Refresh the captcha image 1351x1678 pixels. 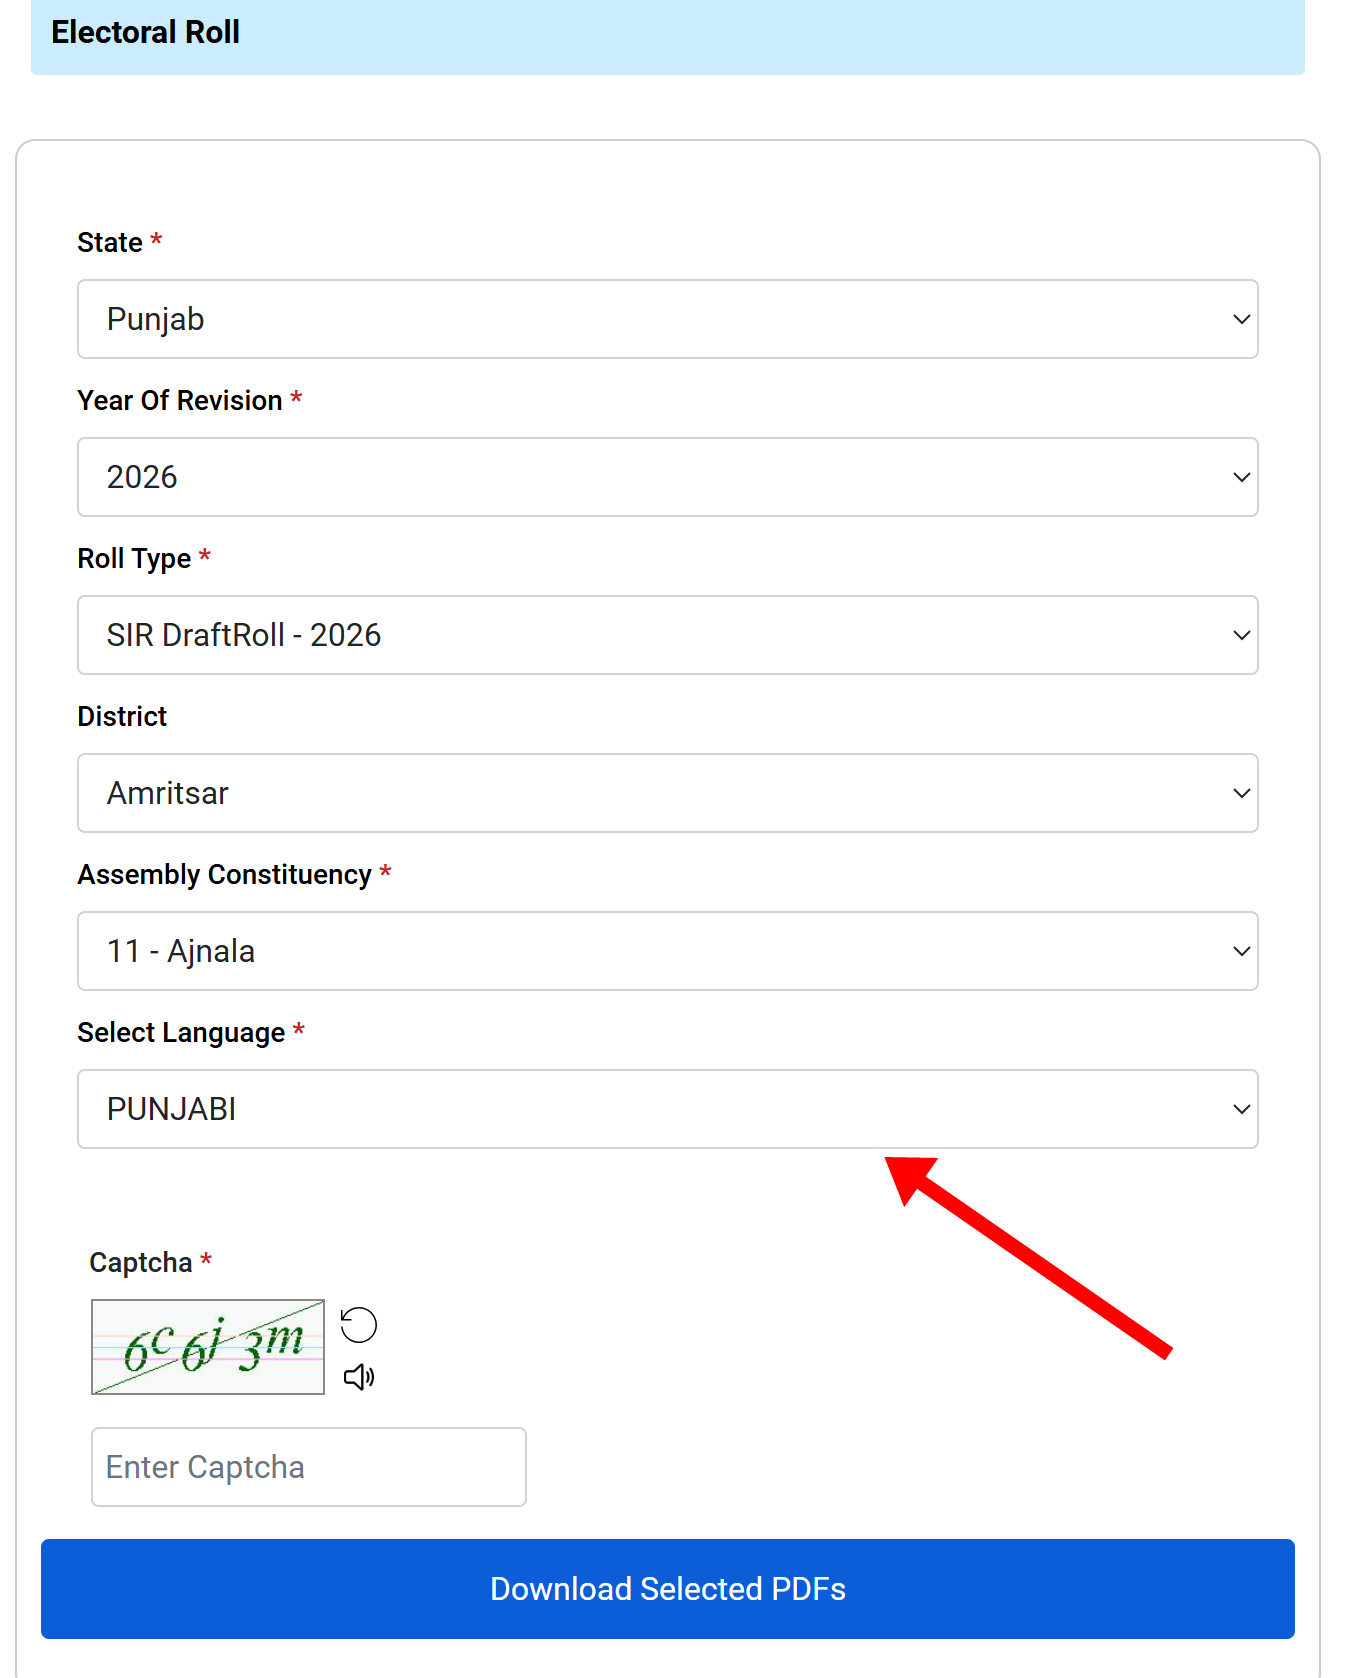tap(358, 1325)
